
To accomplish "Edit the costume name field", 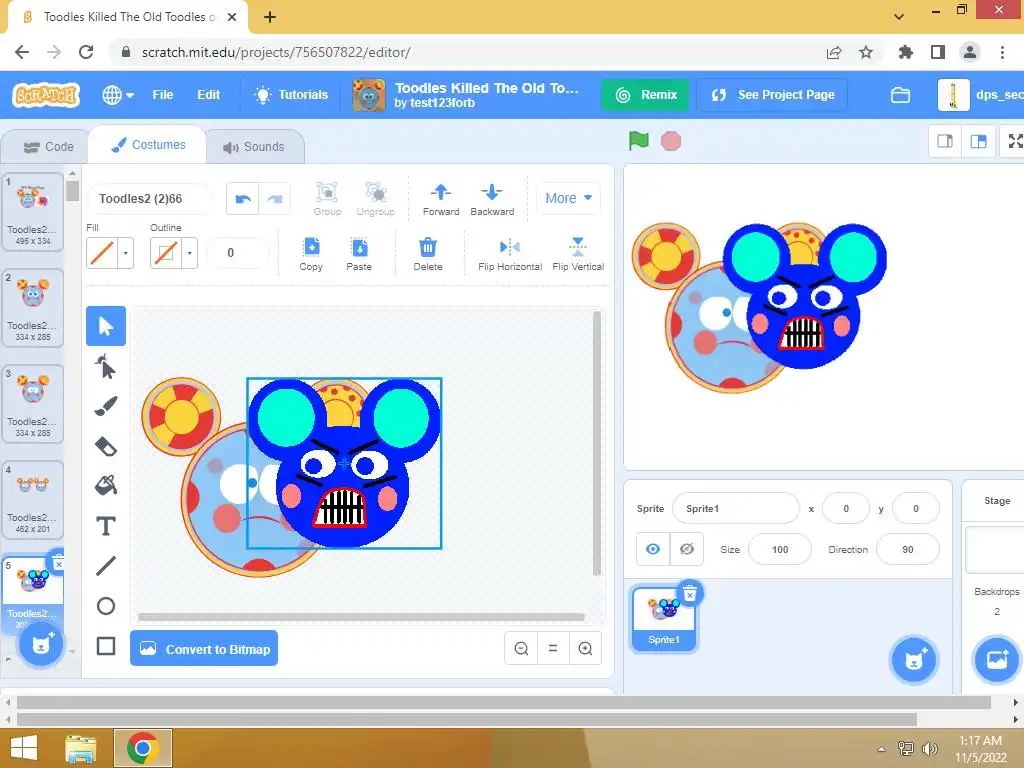I will pyautogui.click(x=150, y=199).
